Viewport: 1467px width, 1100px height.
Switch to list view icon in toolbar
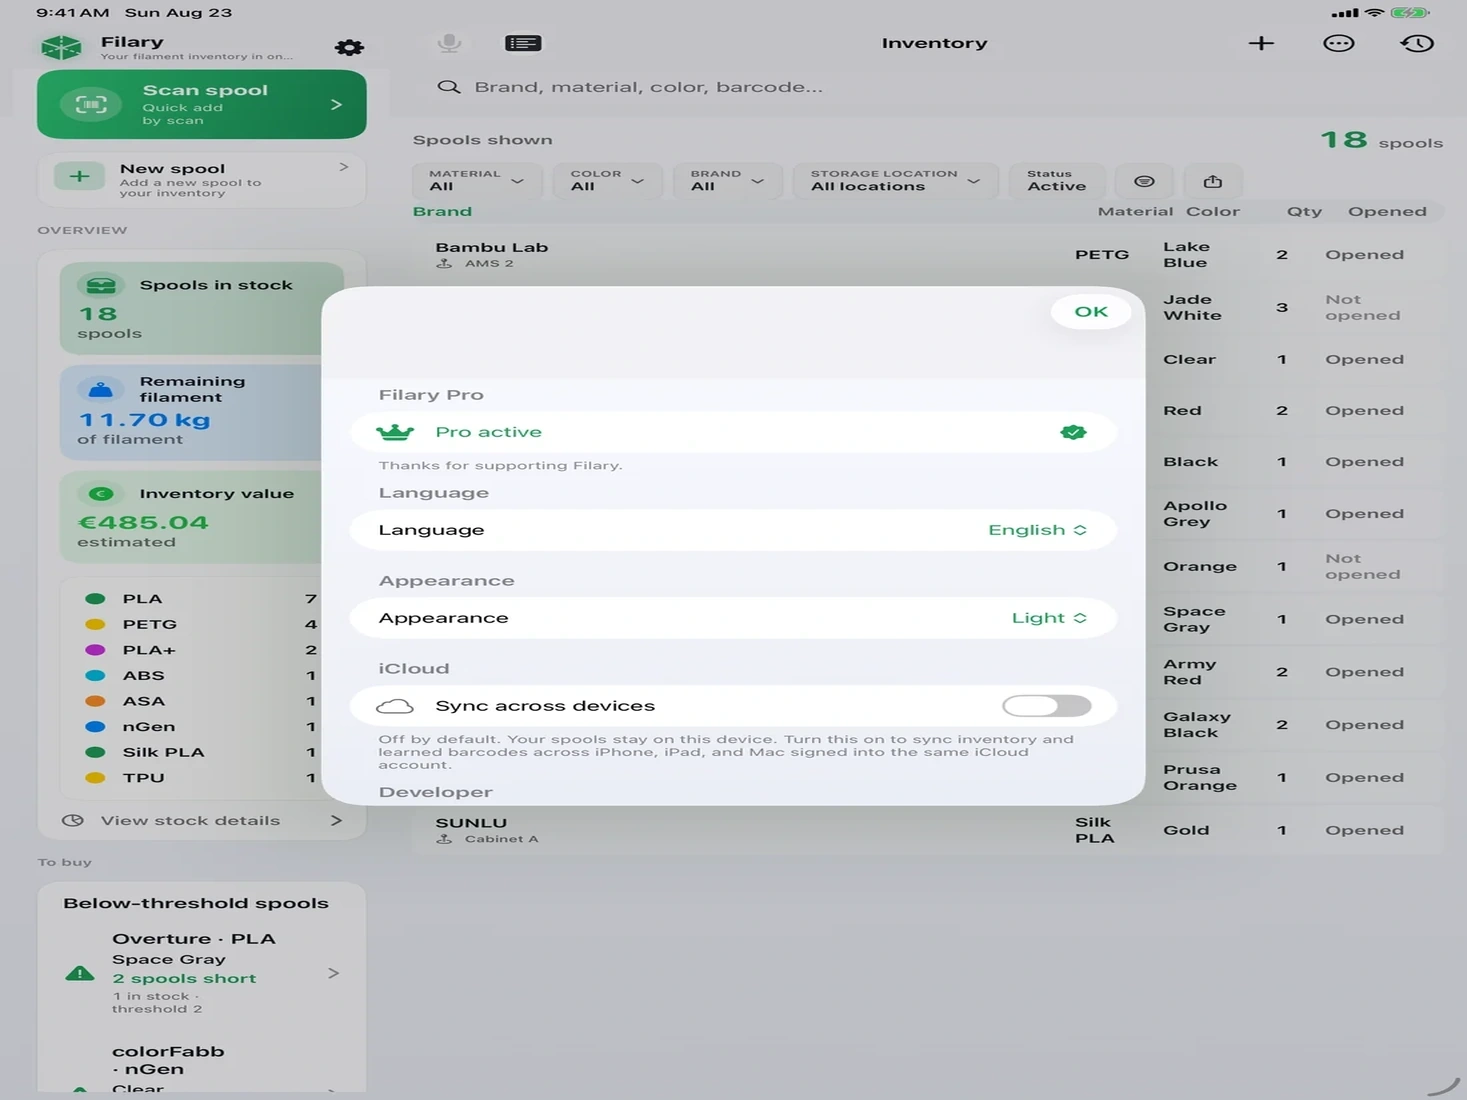(x=523, y=43)
